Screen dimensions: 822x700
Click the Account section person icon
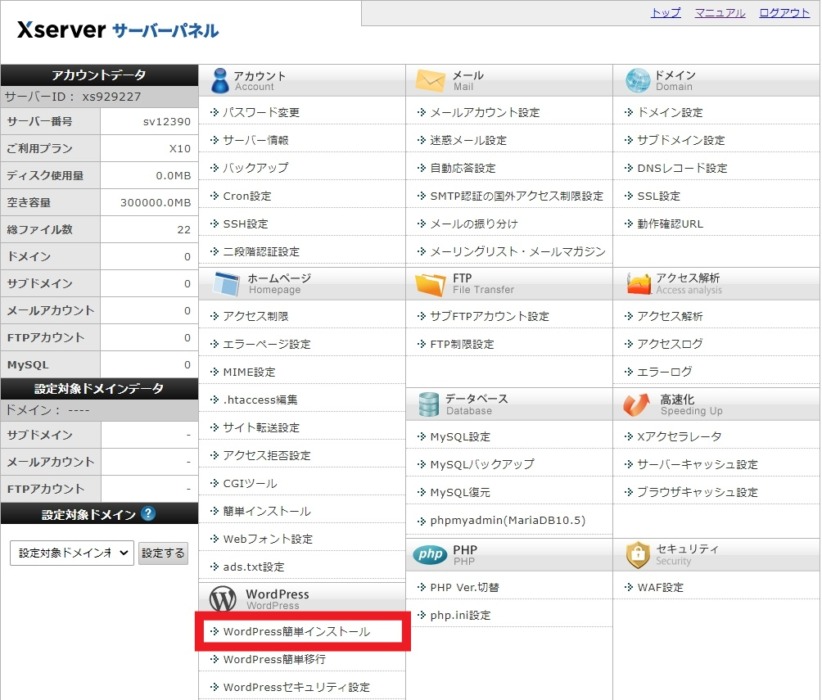[x=220, y=81]
